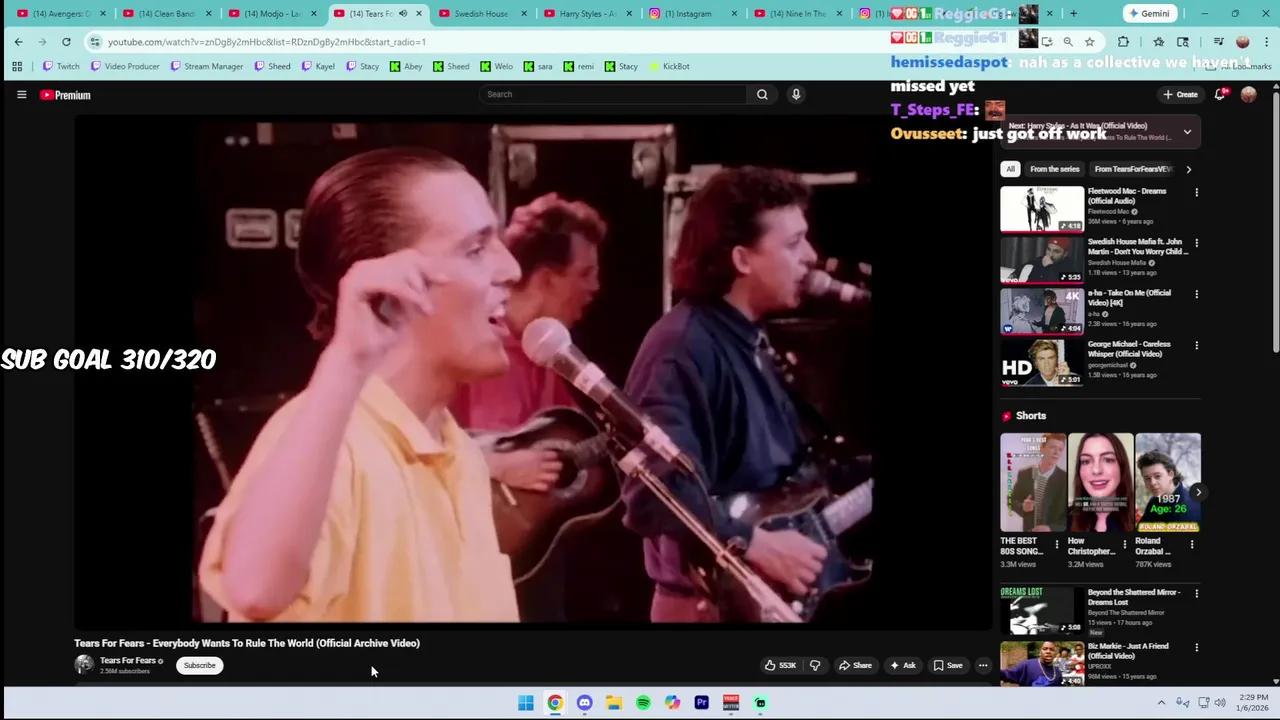Like the Tears For Fears video
The width and height of the screenshot is (1280, 720).
(781, 665)
